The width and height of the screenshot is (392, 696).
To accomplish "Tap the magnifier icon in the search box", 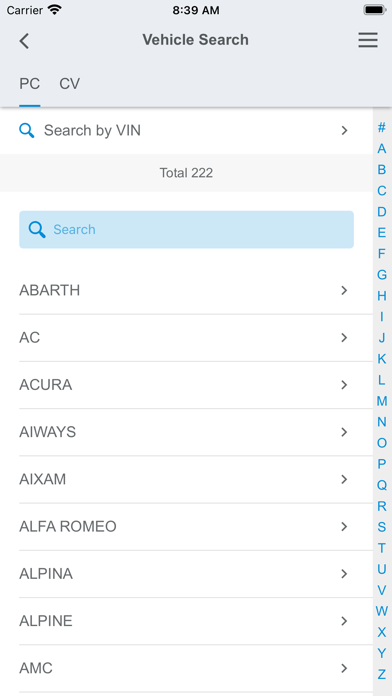I will [37, 229].
